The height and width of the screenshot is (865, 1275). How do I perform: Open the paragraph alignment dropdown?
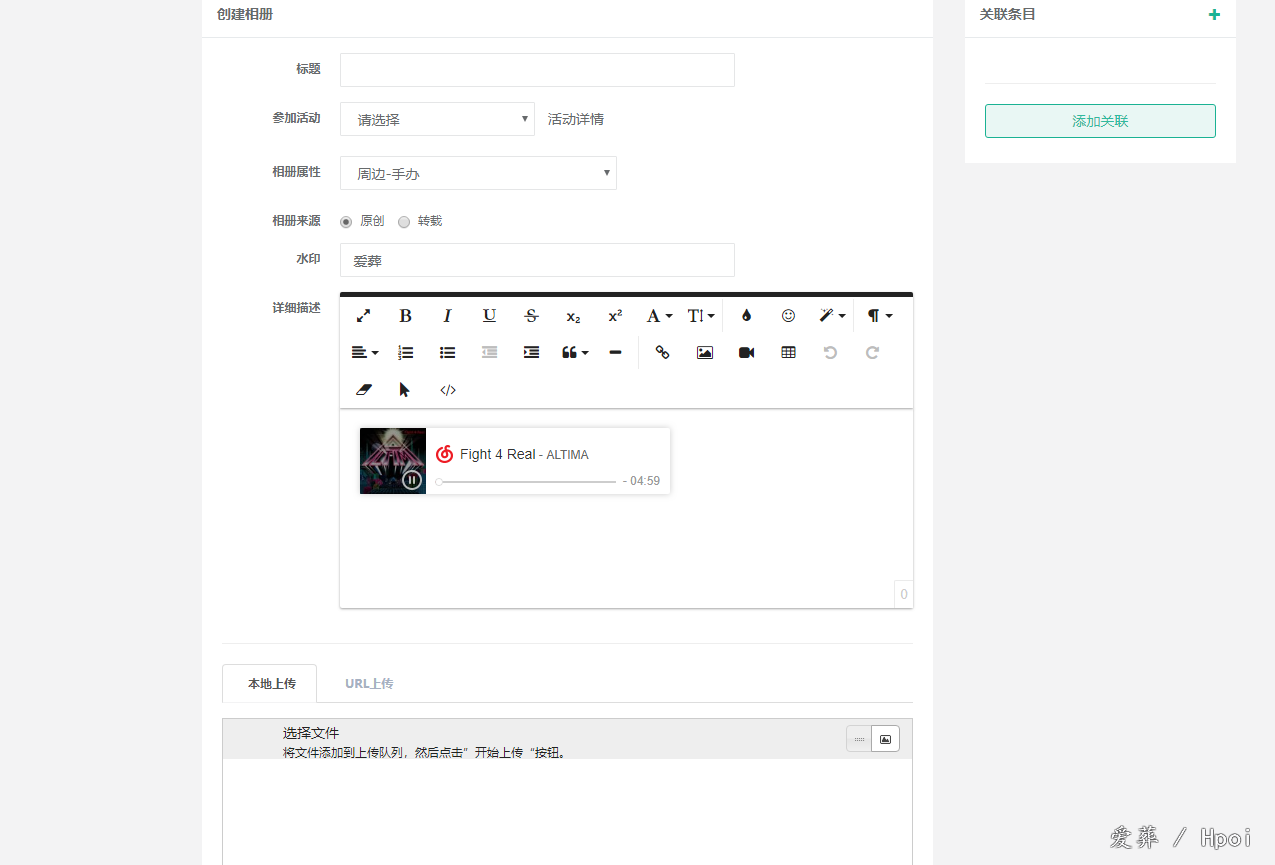pos(364,352)
